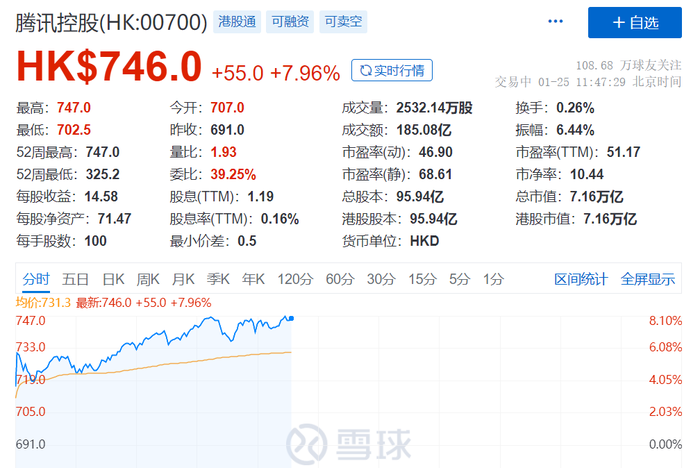Click the 市盈率(静) value 68.61
Image resolution: width=700 pixels, height=468 pixels.
tap(435, 174)
